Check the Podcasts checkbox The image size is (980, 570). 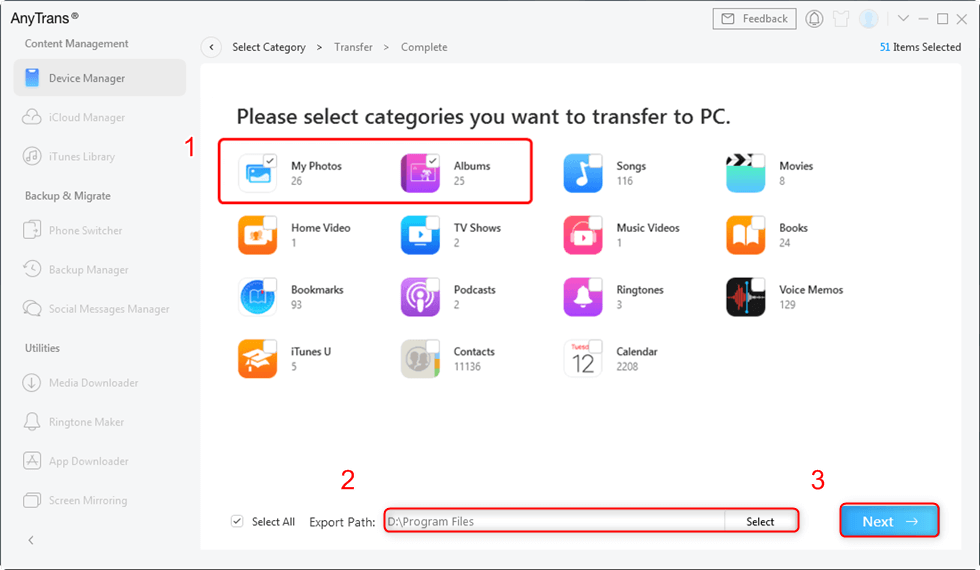tap(432, 284)
